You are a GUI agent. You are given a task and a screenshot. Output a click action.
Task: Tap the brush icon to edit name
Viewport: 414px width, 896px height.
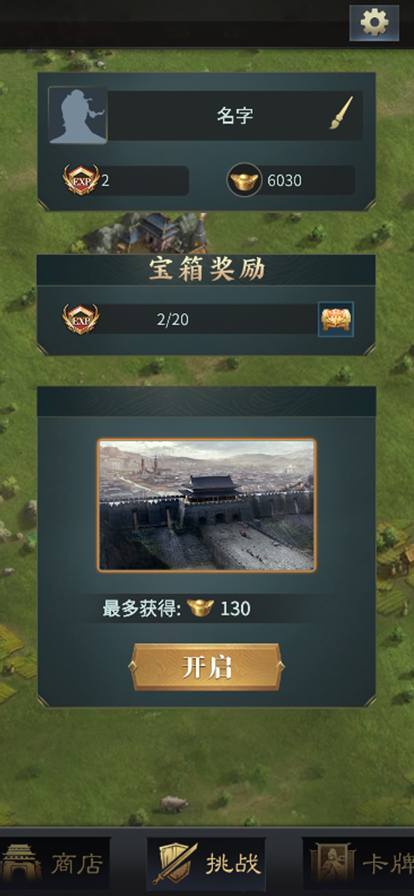click(x=341, y=113)
